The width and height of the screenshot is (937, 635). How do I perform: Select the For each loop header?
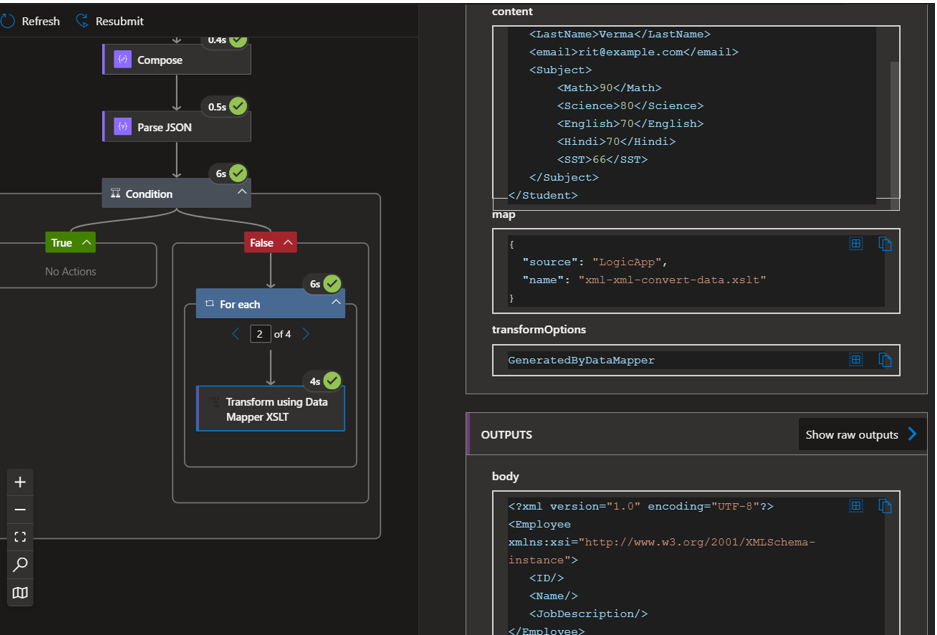tap(271, 303)
